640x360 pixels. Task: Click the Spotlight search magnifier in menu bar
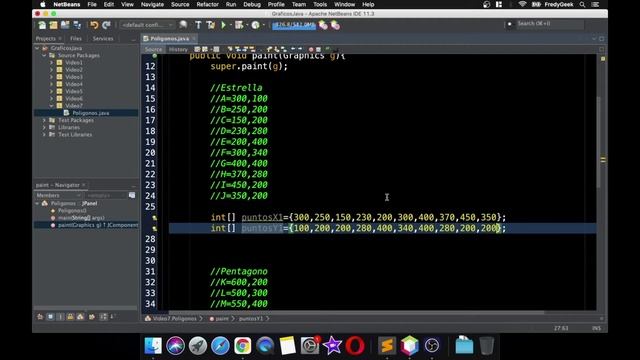tap(582, 4)
